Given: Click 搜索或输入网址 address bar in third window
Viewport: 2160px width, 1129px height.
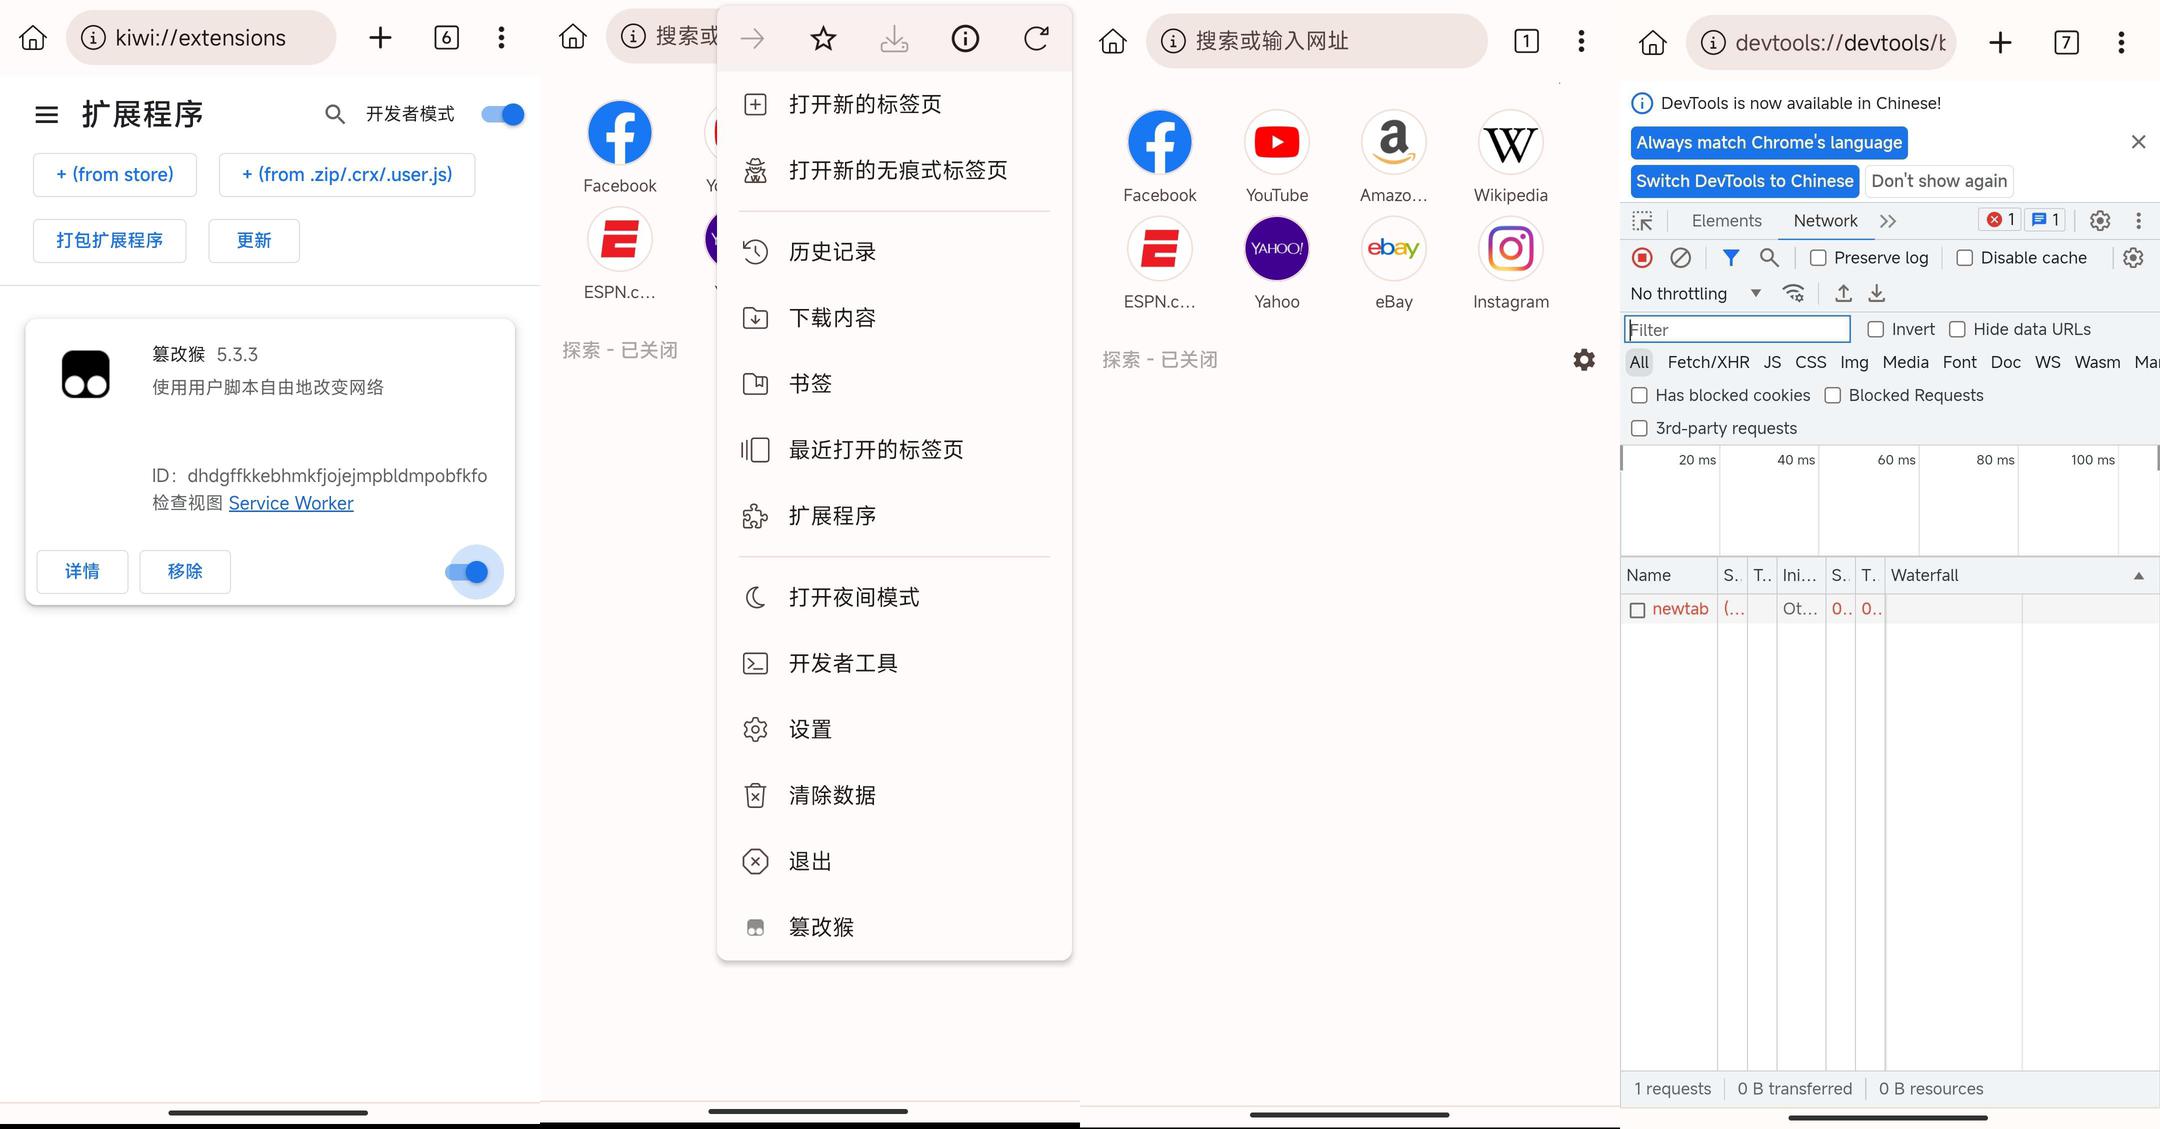Looking at the screenshot, I should [1317, 41].
